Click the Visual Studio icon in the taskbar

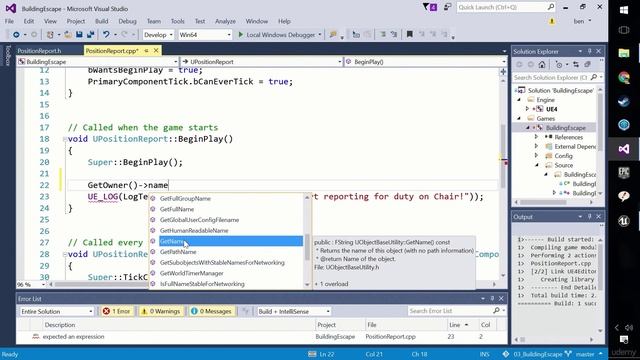pyautogui.click(x=624, y=149)
